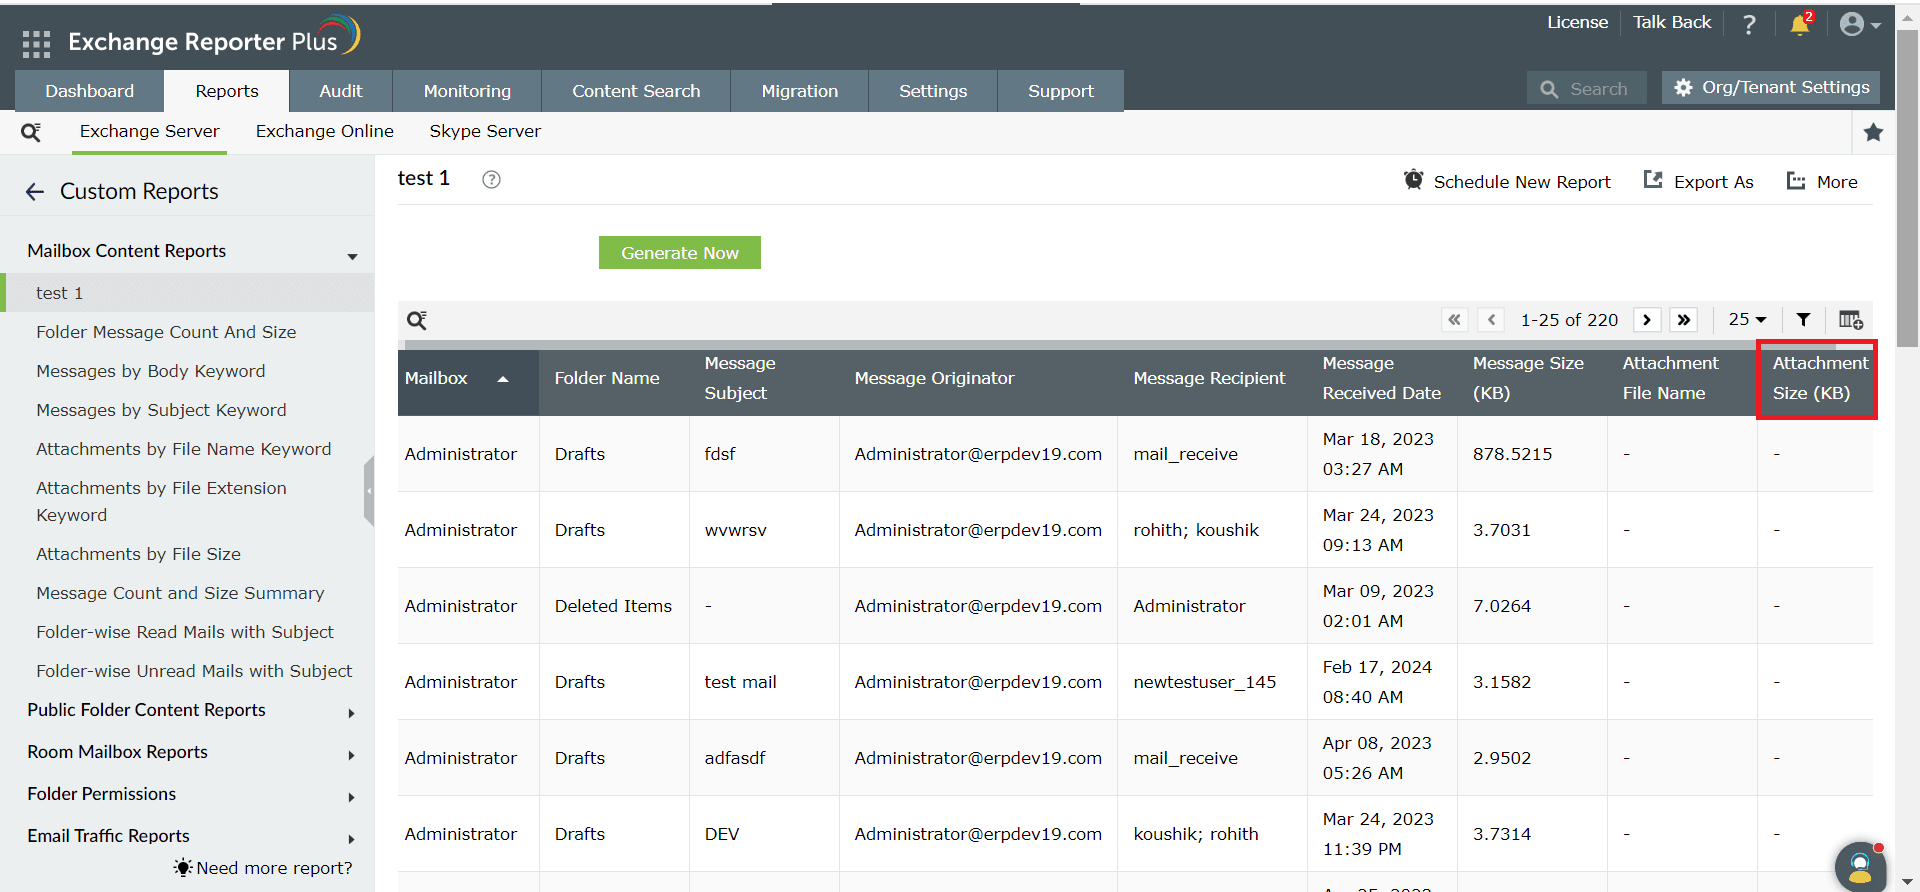1920x892 pixels.
Task: Open the help question mark in header
Action: pos(1749,24)
